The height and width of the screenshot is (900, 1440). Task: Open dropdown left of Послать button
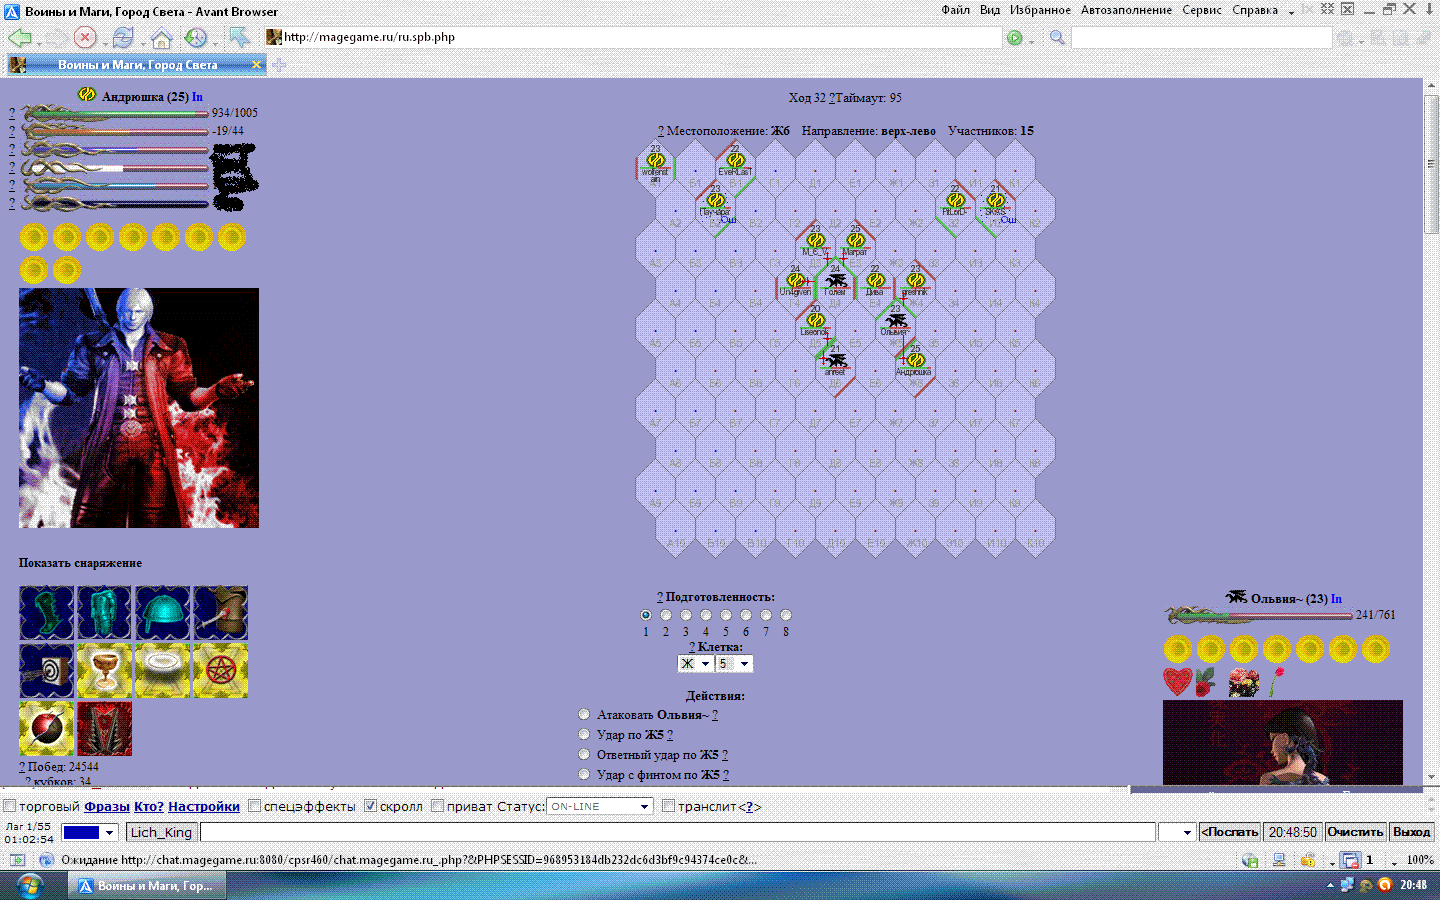click(1176, 832)
